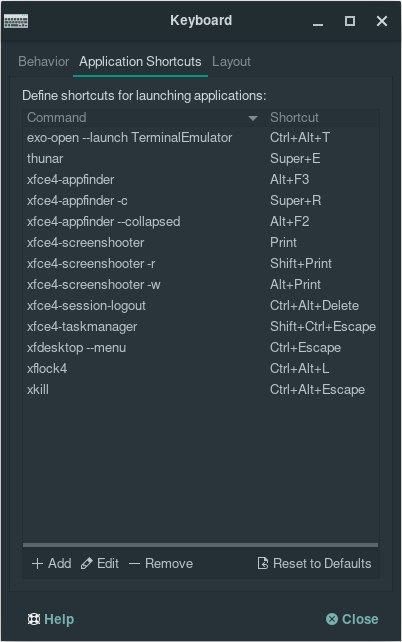Click the pencil Edit icon
The image size is (402, 642).
point(86,564)
